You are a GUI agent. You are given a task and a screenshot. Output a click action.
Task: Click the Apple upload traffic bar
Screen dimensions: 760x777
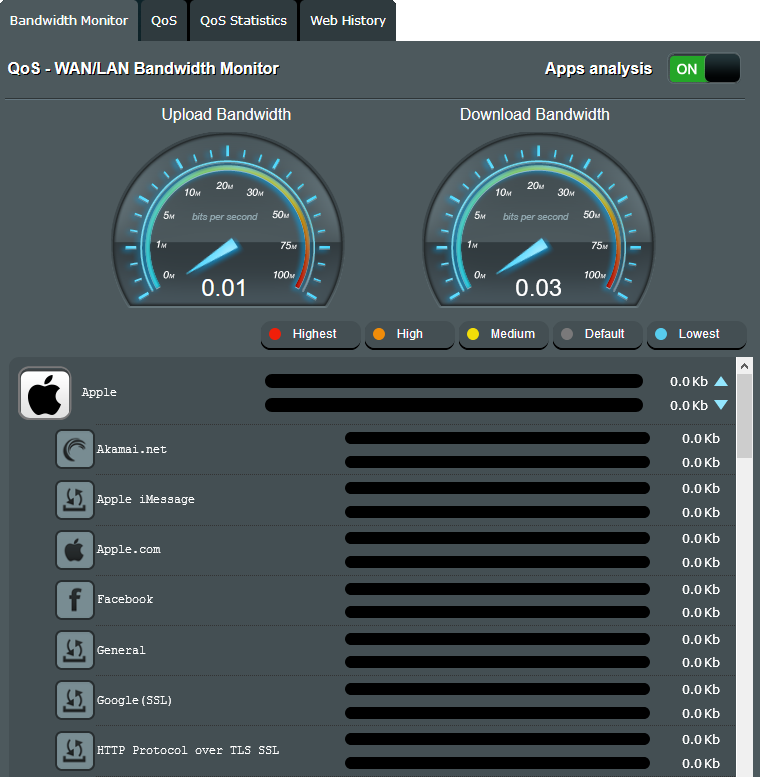[454, 381]
